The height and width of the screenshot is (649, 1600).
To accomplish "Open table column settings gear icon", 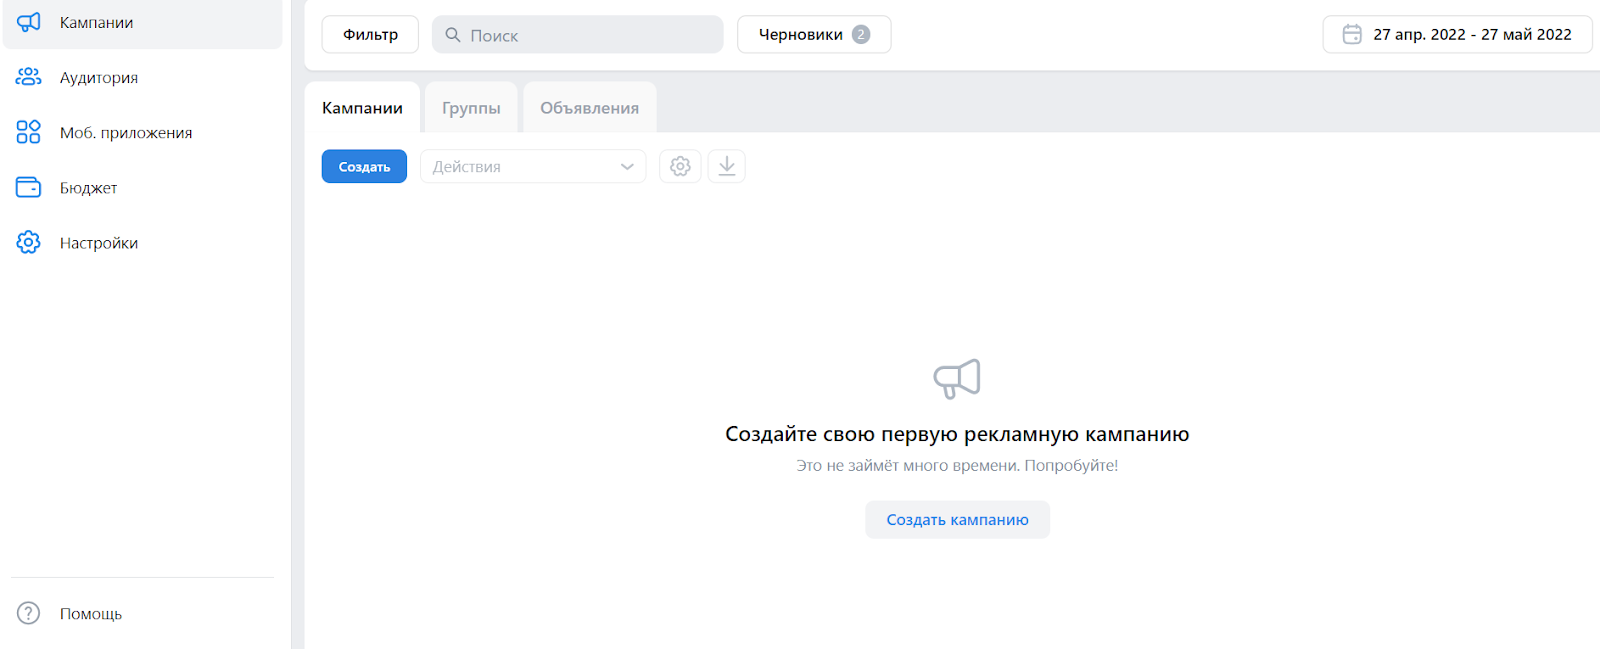I will pos(680,166).
